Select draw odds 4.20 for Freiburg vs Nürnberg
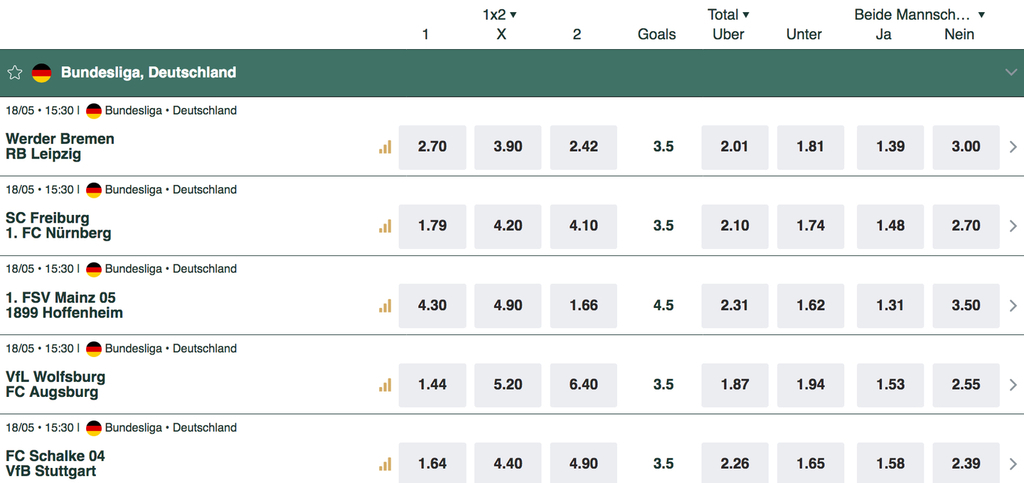1024x483 pixels. pyautogui.click(x=508, y=226)
